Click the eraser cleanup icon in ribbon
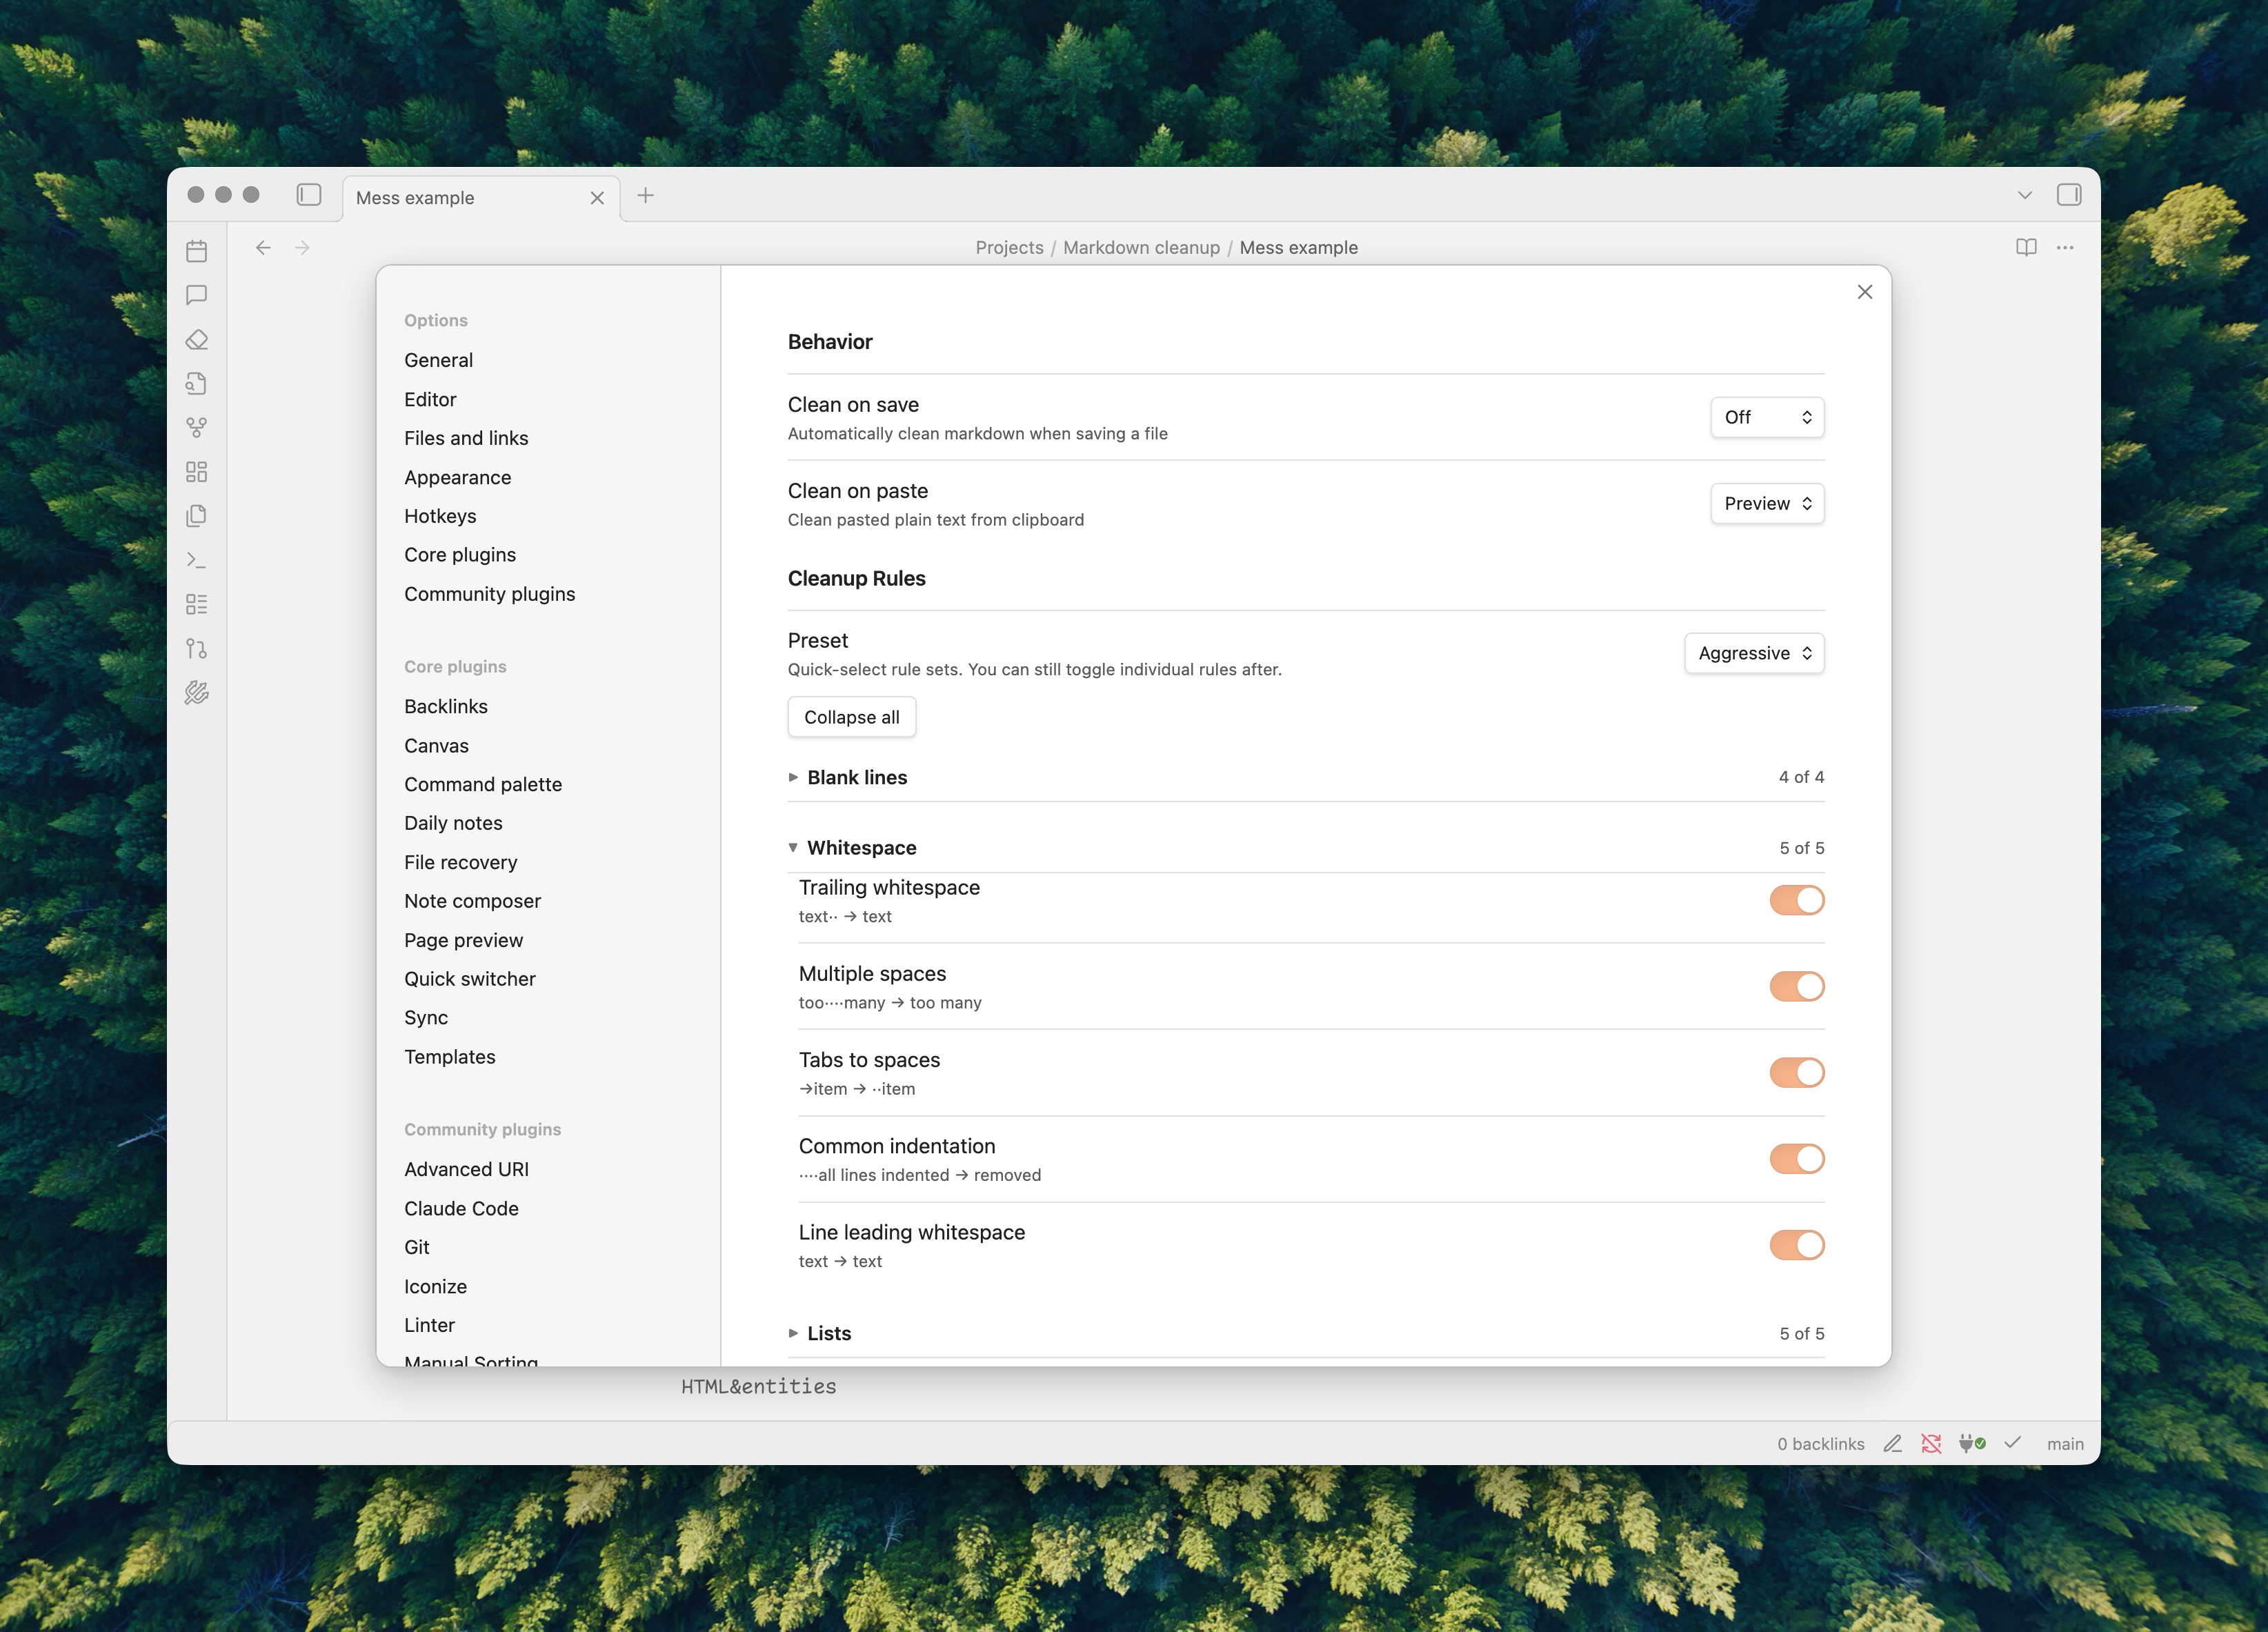This screenshot has height=1632, width=2268. (x=197, y=340)
